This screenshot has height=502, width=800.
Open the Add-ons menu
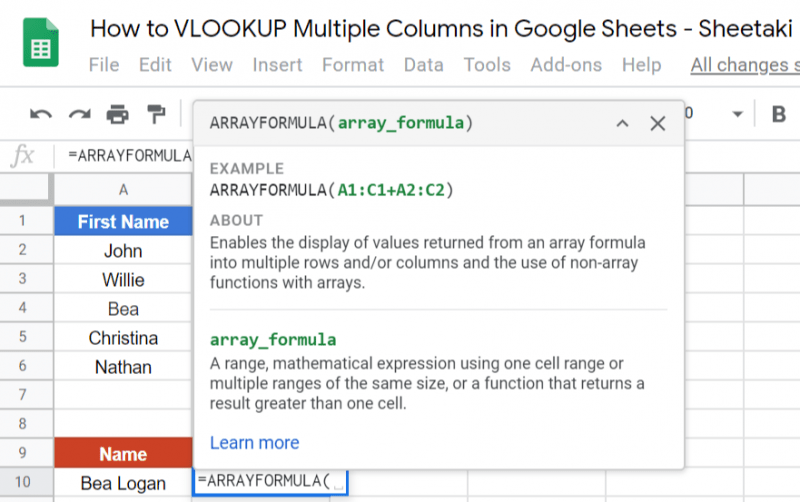tap(567, 65)
